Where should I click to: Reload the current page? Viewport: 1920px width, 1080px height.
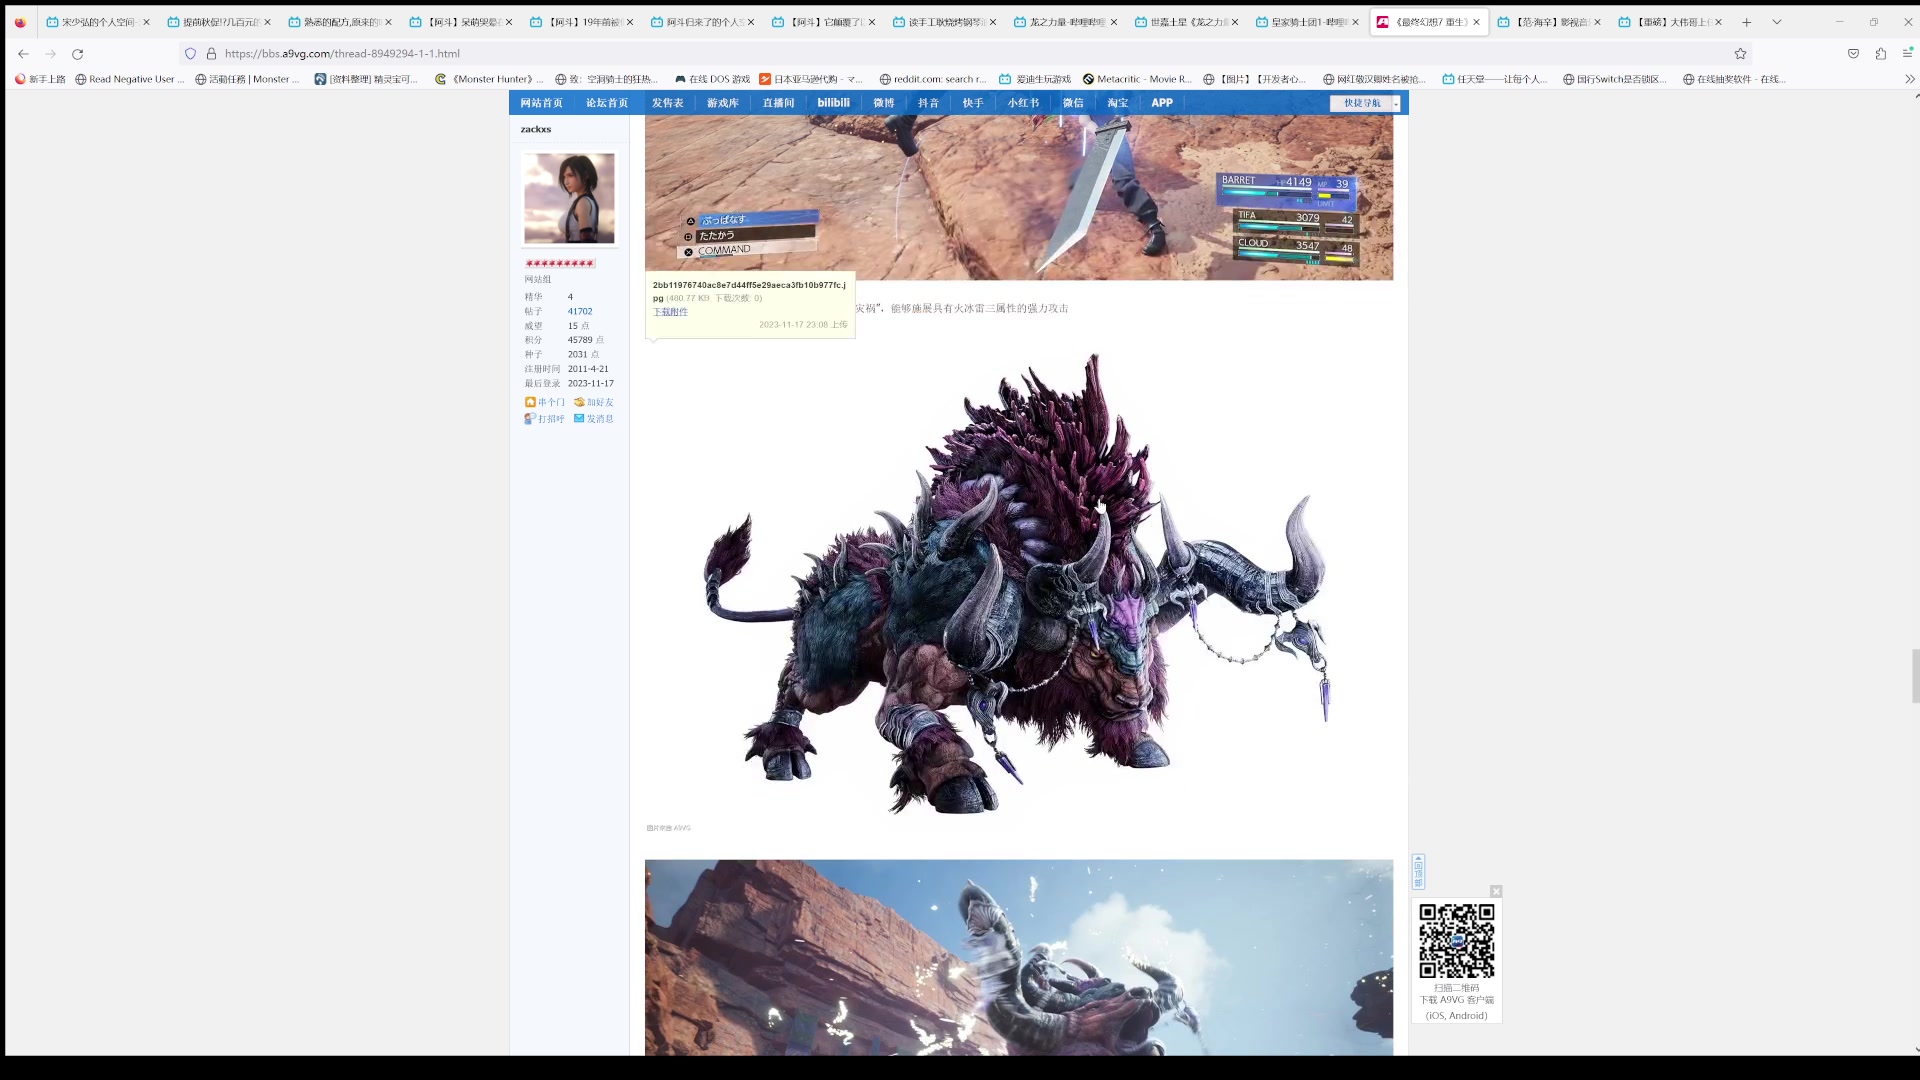pos(77,54)
